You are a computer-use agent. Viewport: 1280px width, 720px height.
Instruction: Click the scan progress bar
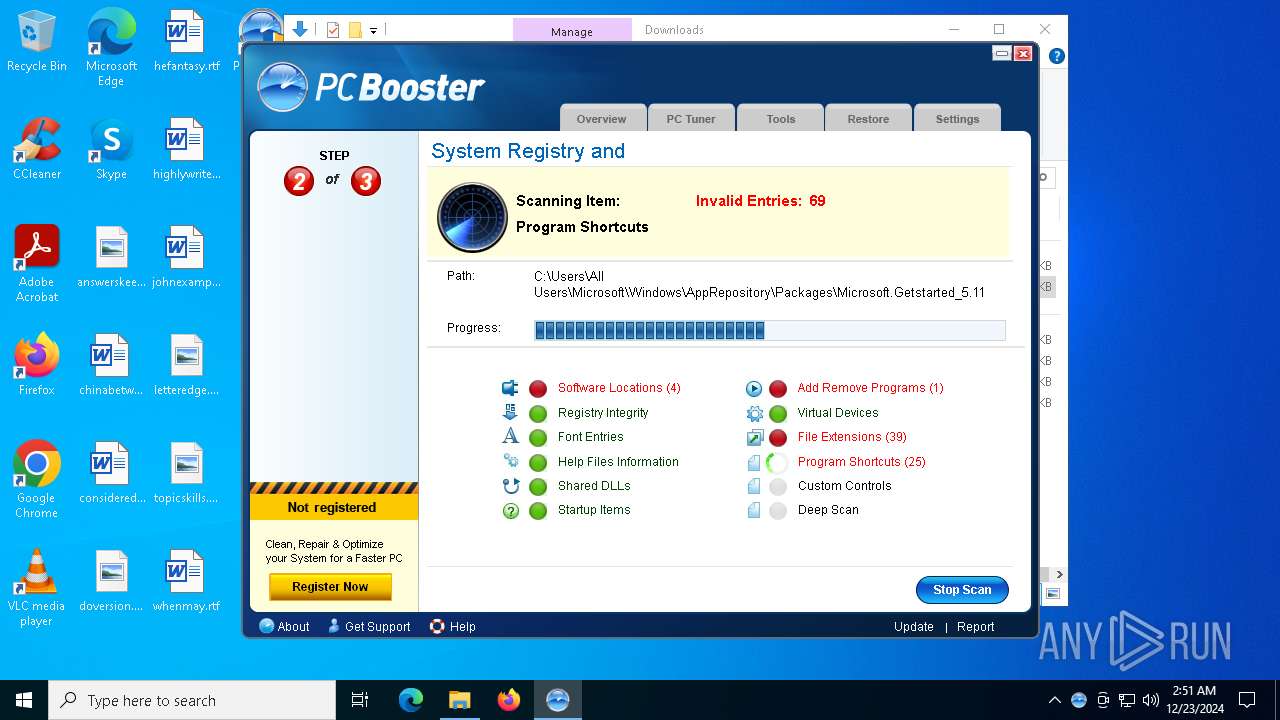tap(770, 330)
